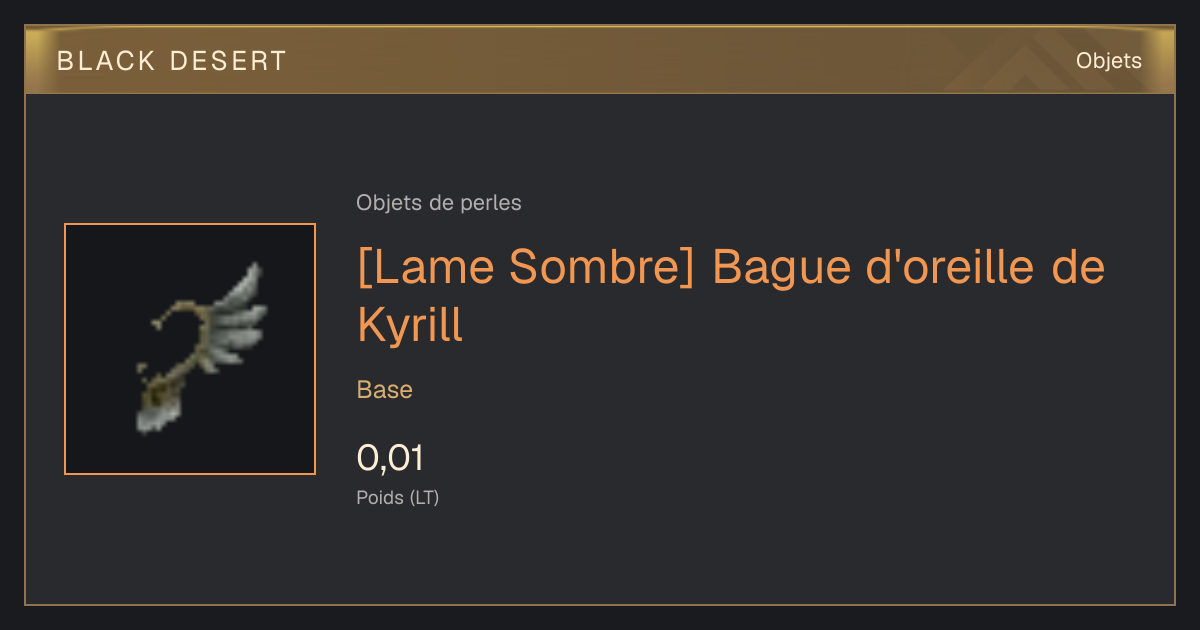Open the BLACK DESERT header title
The height and width of the screenshot is (630, 1200).
coord(172,61)
